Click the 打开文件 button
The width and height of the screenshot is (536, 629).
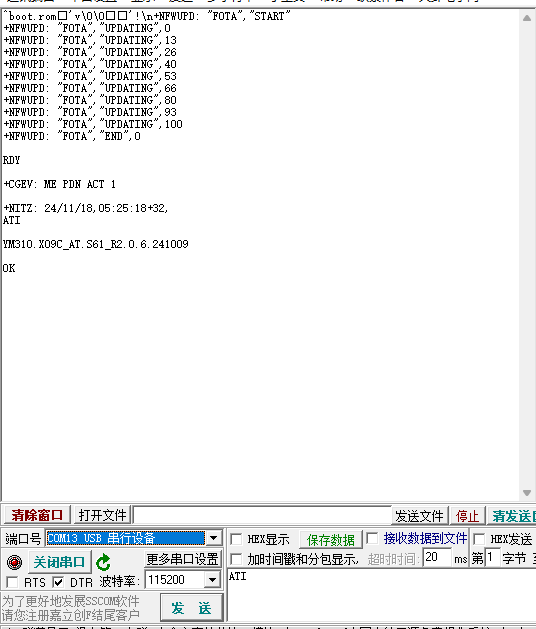[x=103, y=515]
